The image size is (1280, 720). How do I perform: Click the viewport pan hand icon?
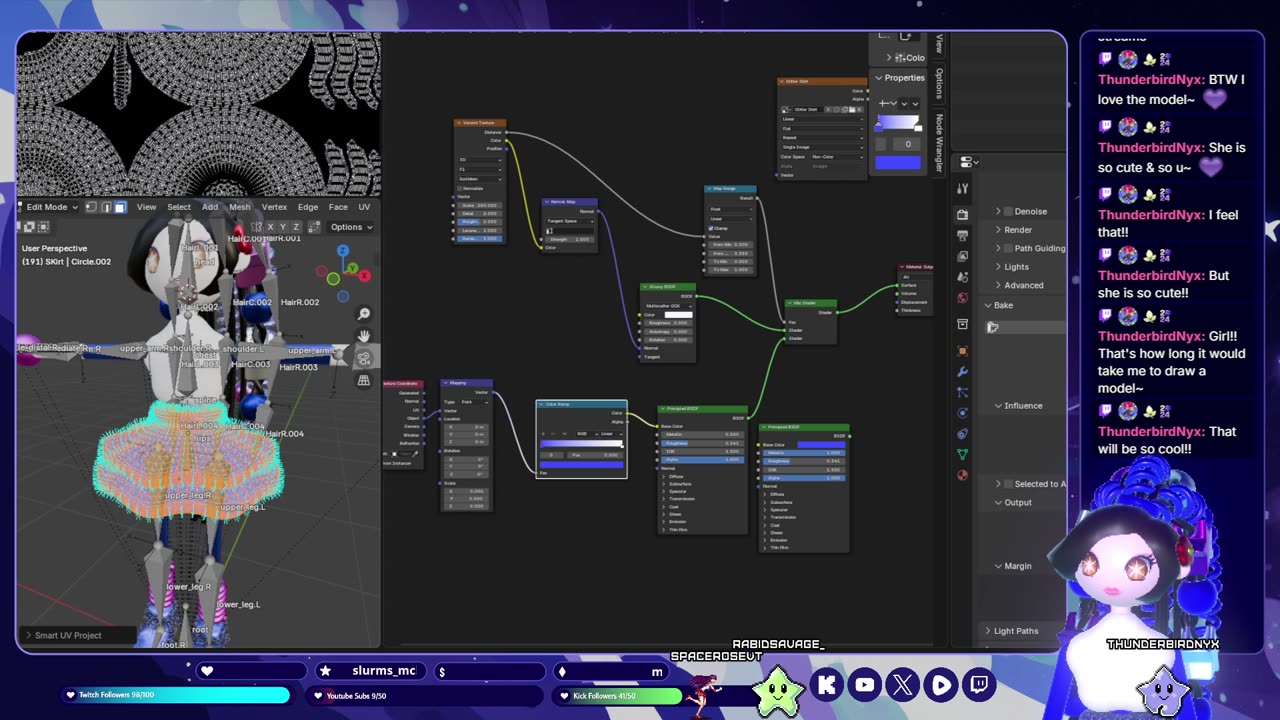pyautogui.click(x=364, y=336)
